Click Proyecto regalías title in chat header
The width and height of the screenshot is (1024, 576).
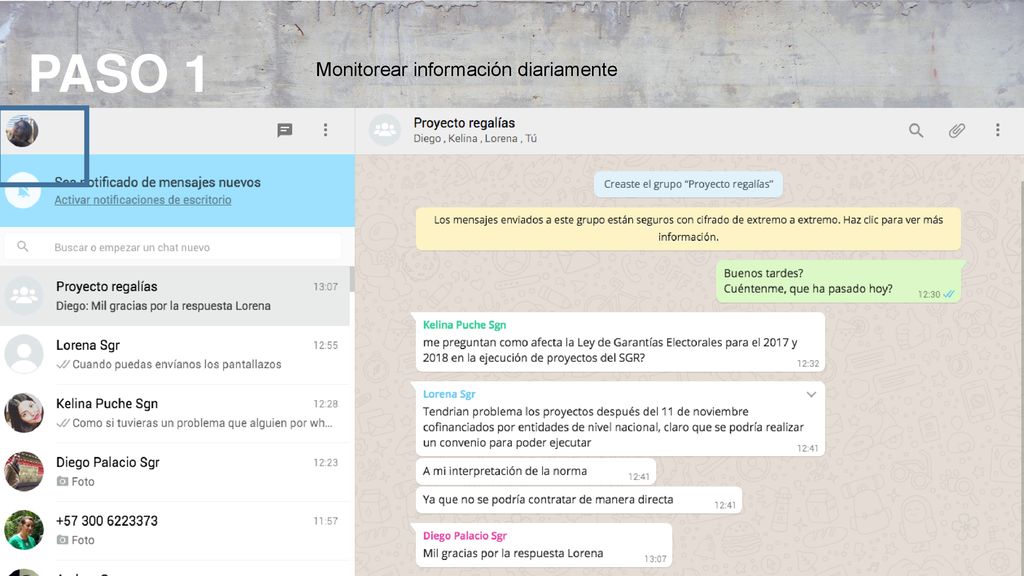click(464, 123)
